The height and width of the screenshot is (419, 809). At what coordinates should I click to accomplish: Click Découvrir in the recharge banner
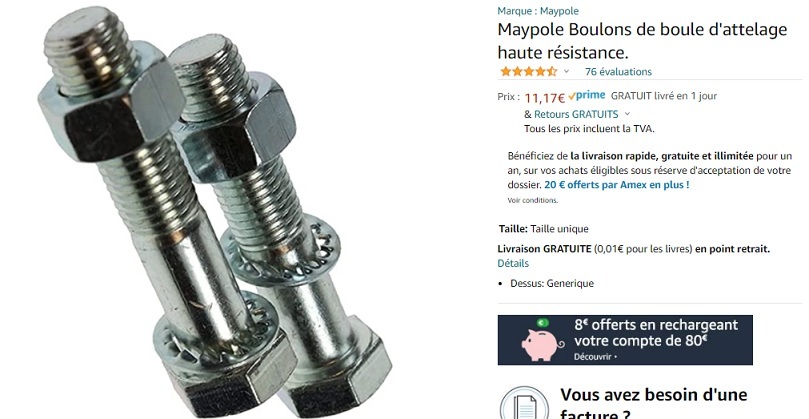click(x=595, y=357)
